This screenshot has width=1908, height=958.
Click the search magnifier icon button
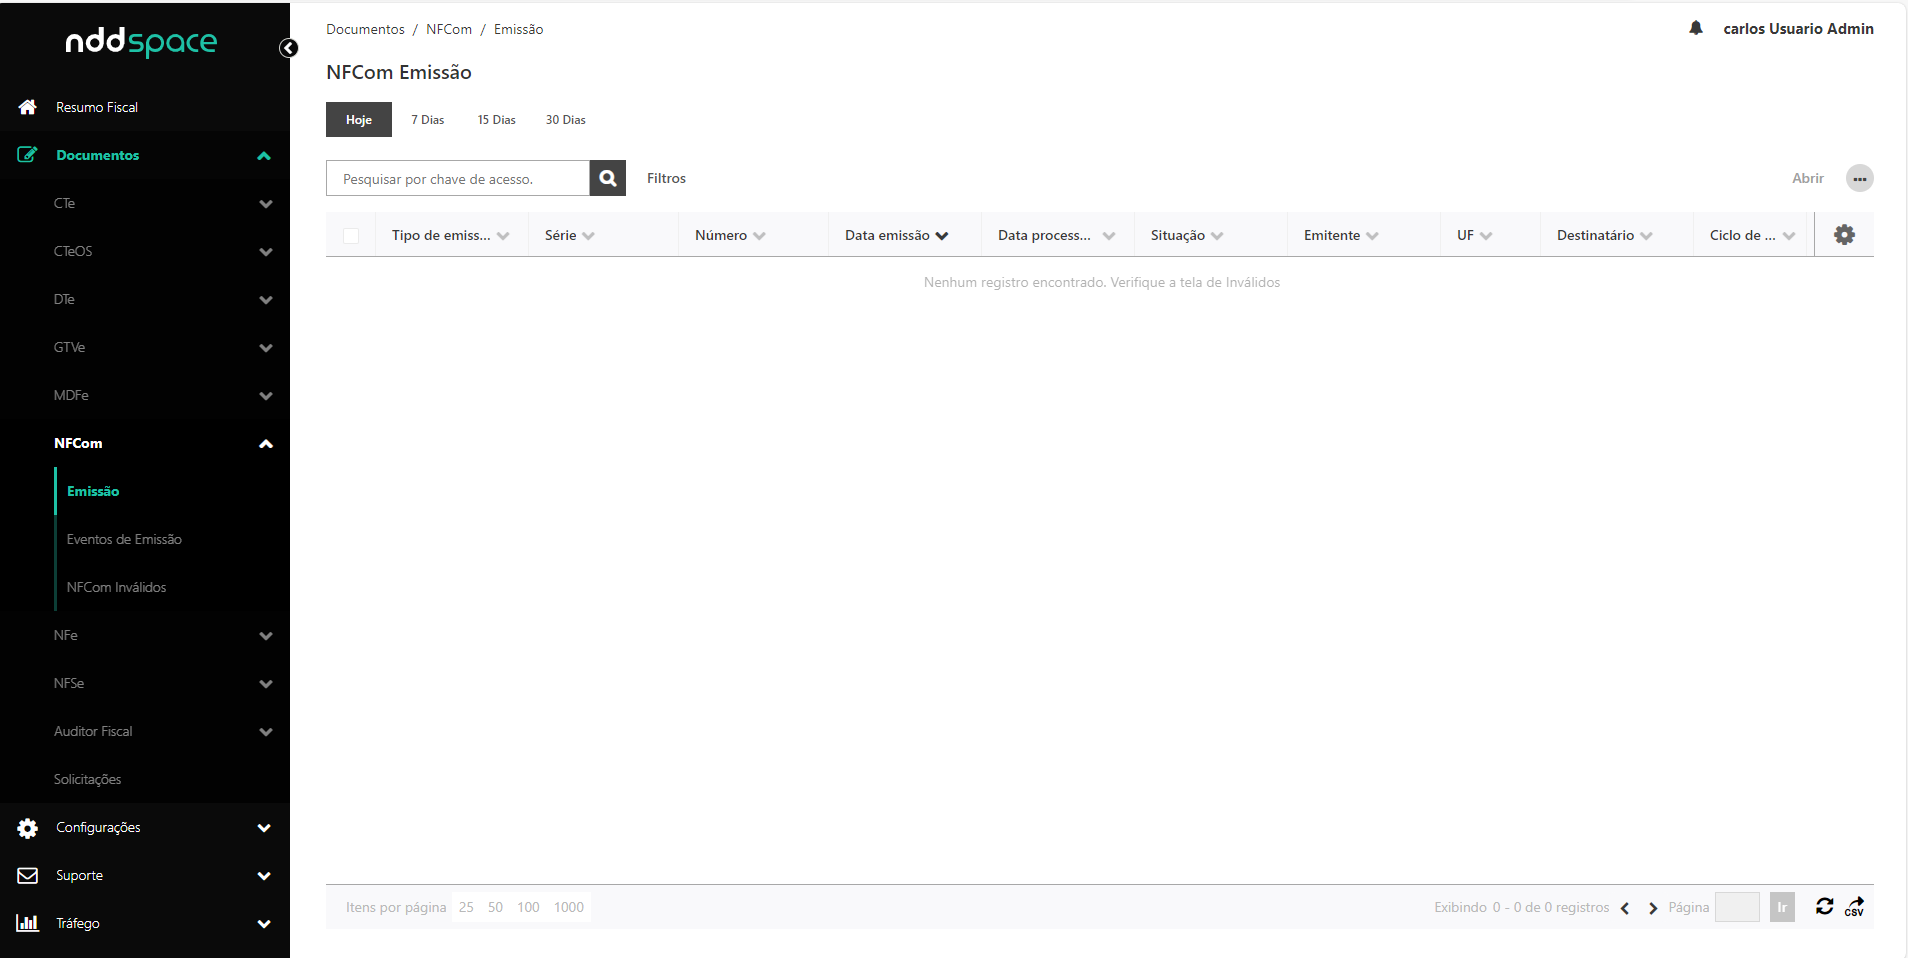pos(607,178)
